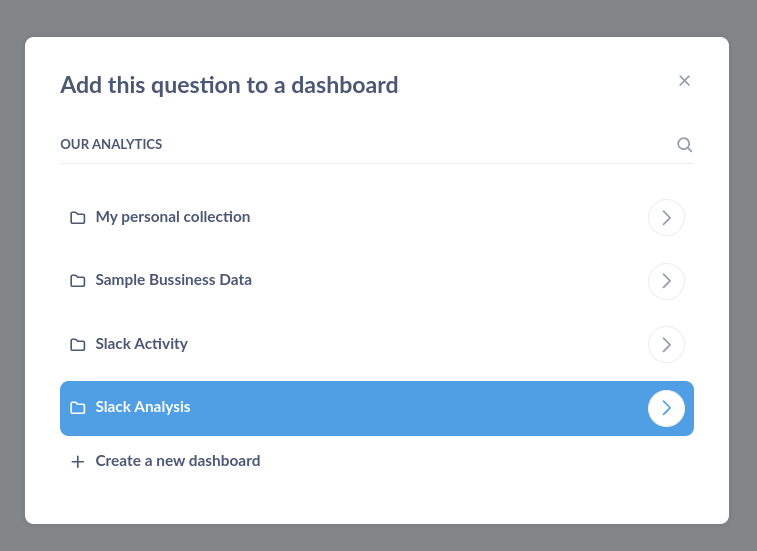Close the add-to-dashboard dialog
Screen dimensions: 757x551
tap(684, 81)
